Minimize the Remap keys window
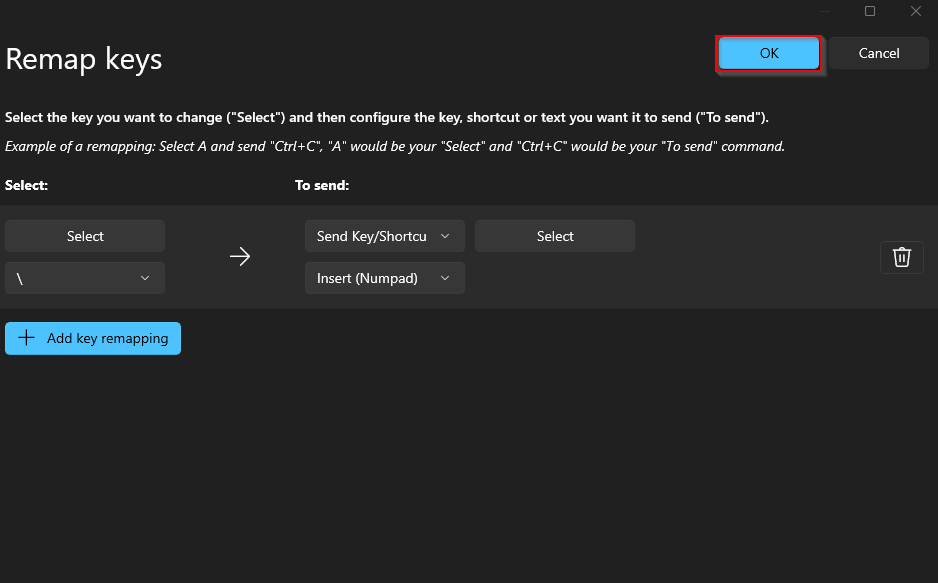The width and height of the screenshot is (938, 583). (825, 11)
